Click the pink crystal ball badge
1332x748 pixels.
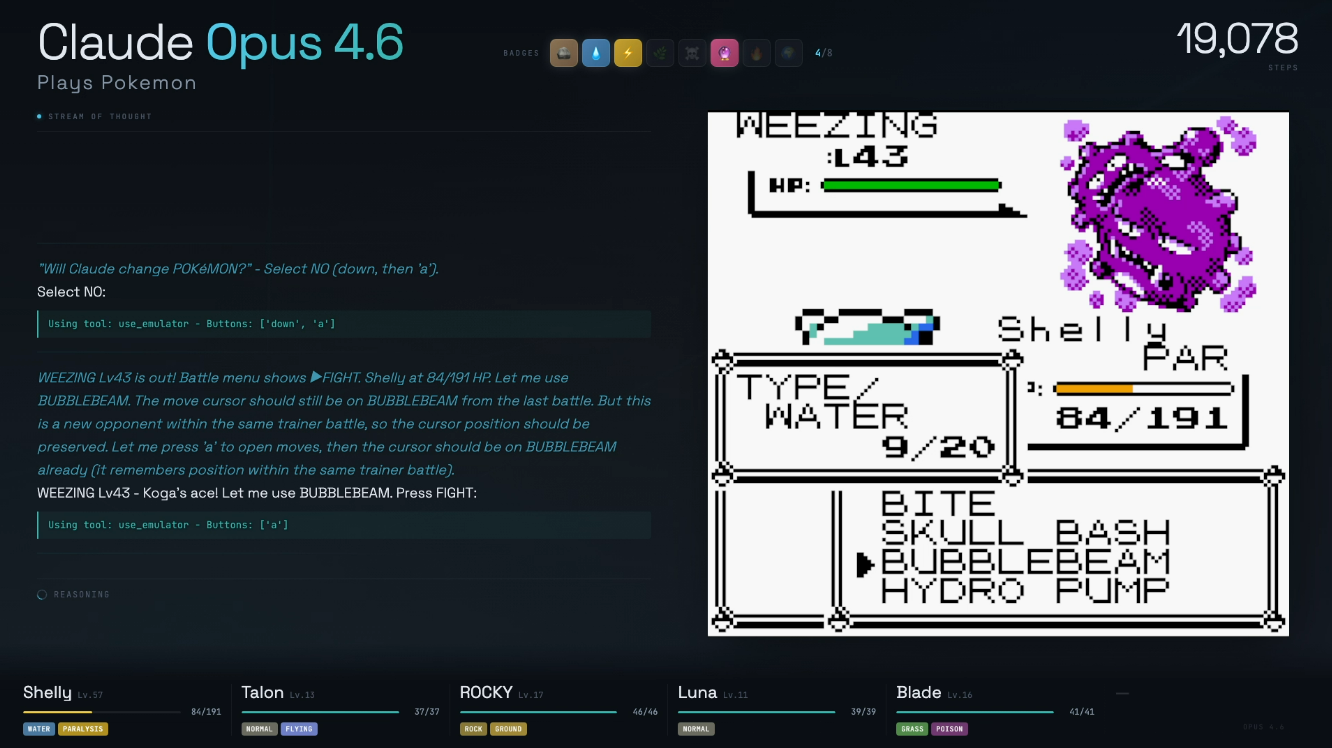724,53
